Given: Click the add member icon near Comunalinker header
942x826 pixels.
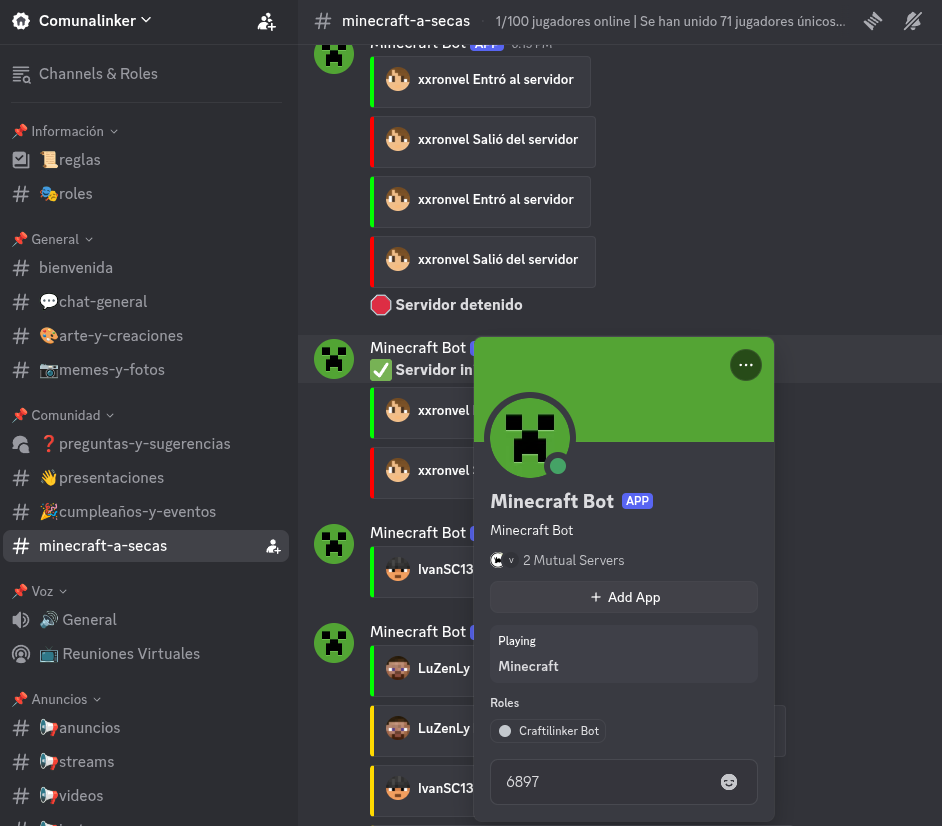Looking at the screenshot, I should click(x=266, y=21).
